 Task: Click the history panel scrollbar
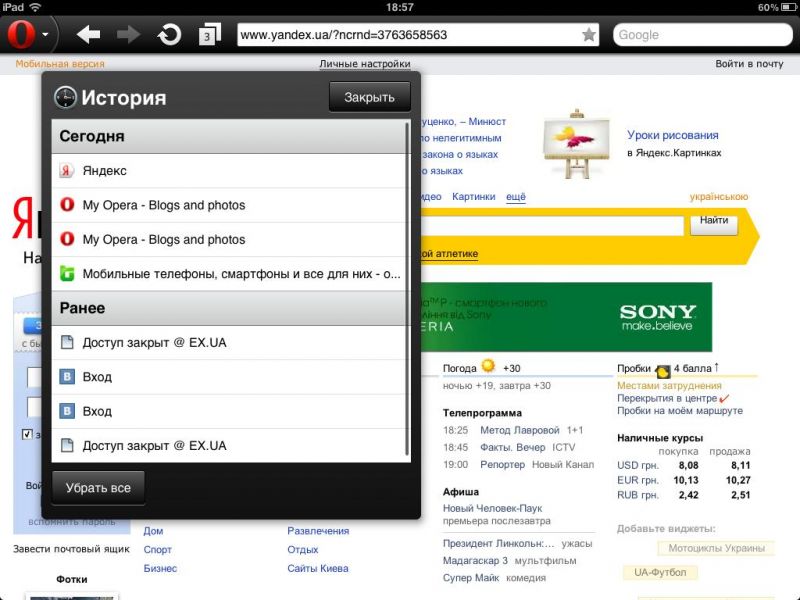[x=407, y=290]
